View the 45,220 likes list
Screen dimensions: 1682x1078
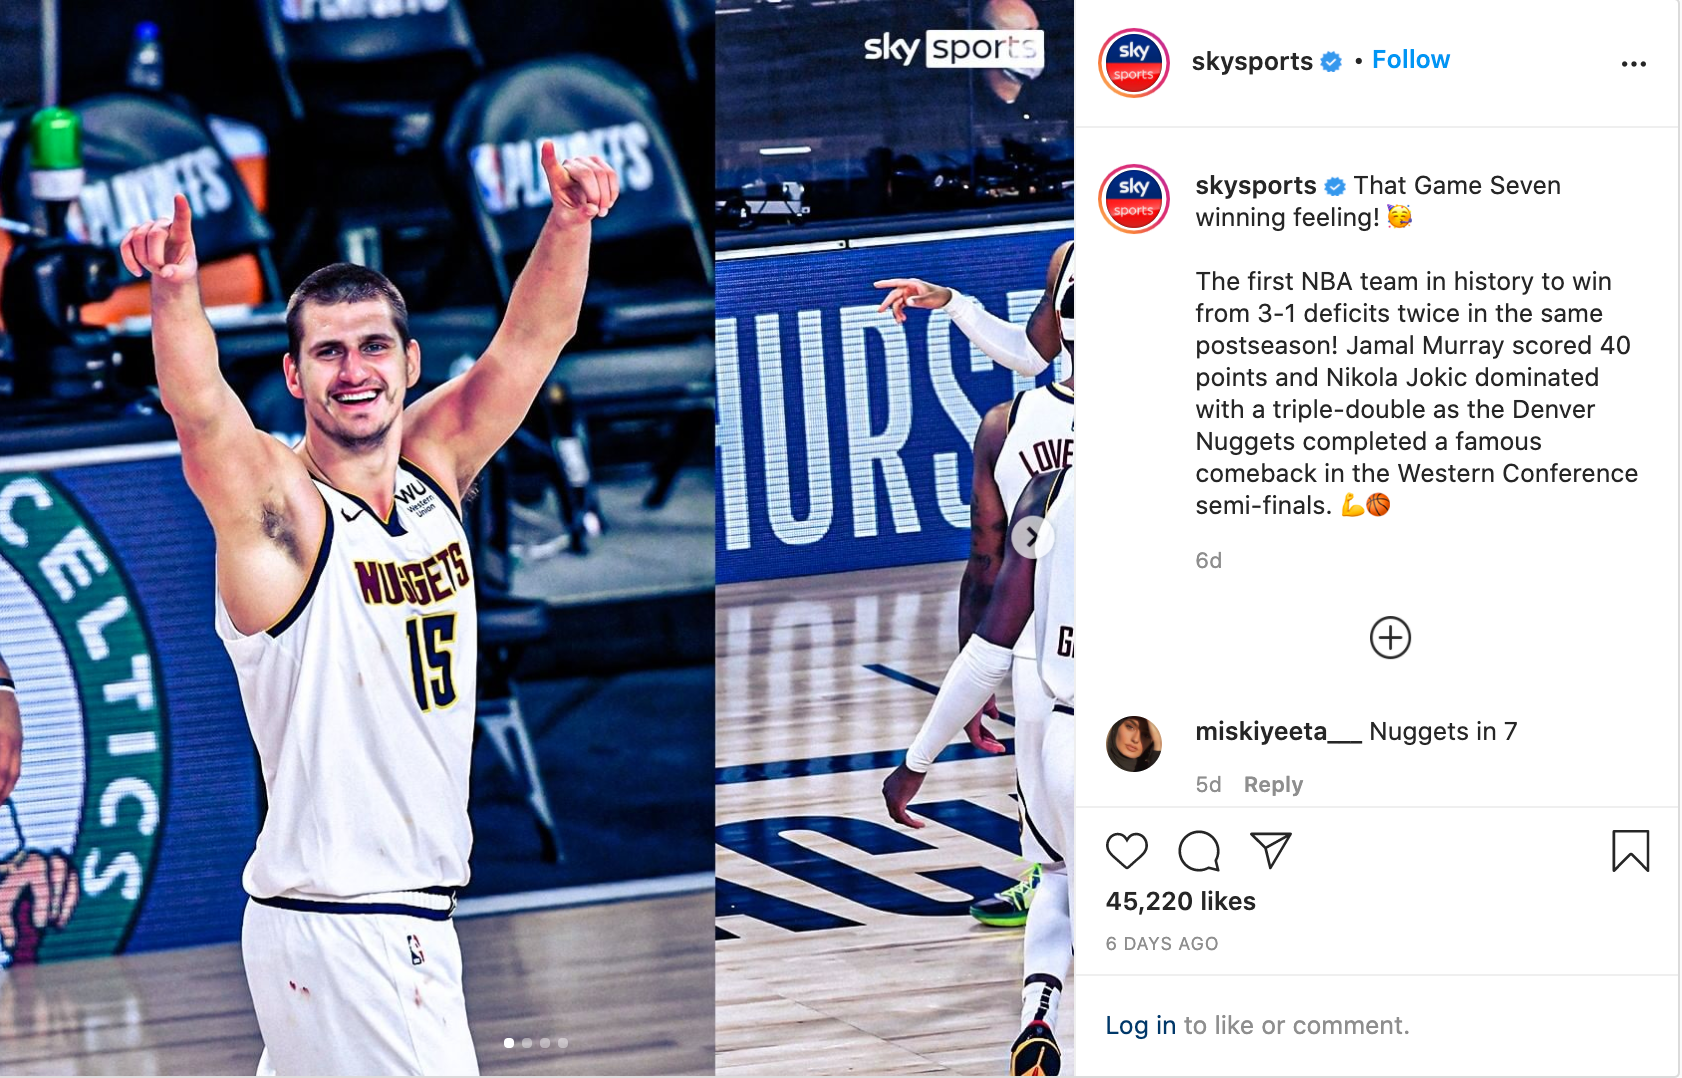tap(1180, 901)
